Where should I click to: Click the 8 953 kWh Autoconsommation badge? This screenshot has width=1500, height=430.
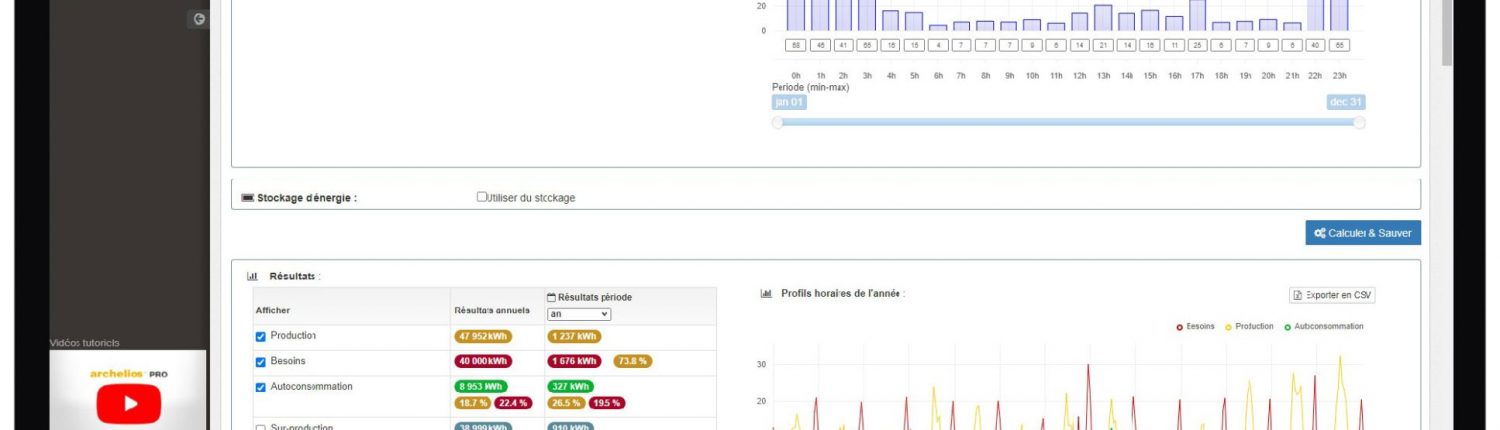481,387
